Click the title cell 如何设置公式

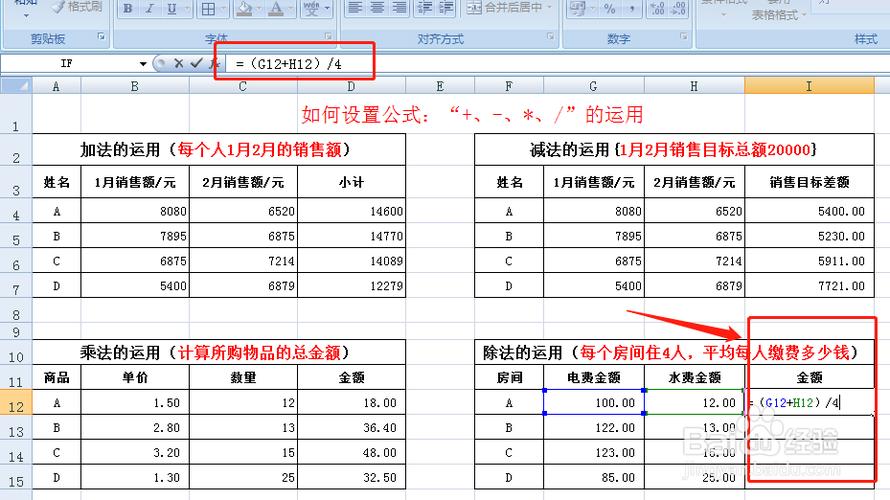(x=472, y=115)
